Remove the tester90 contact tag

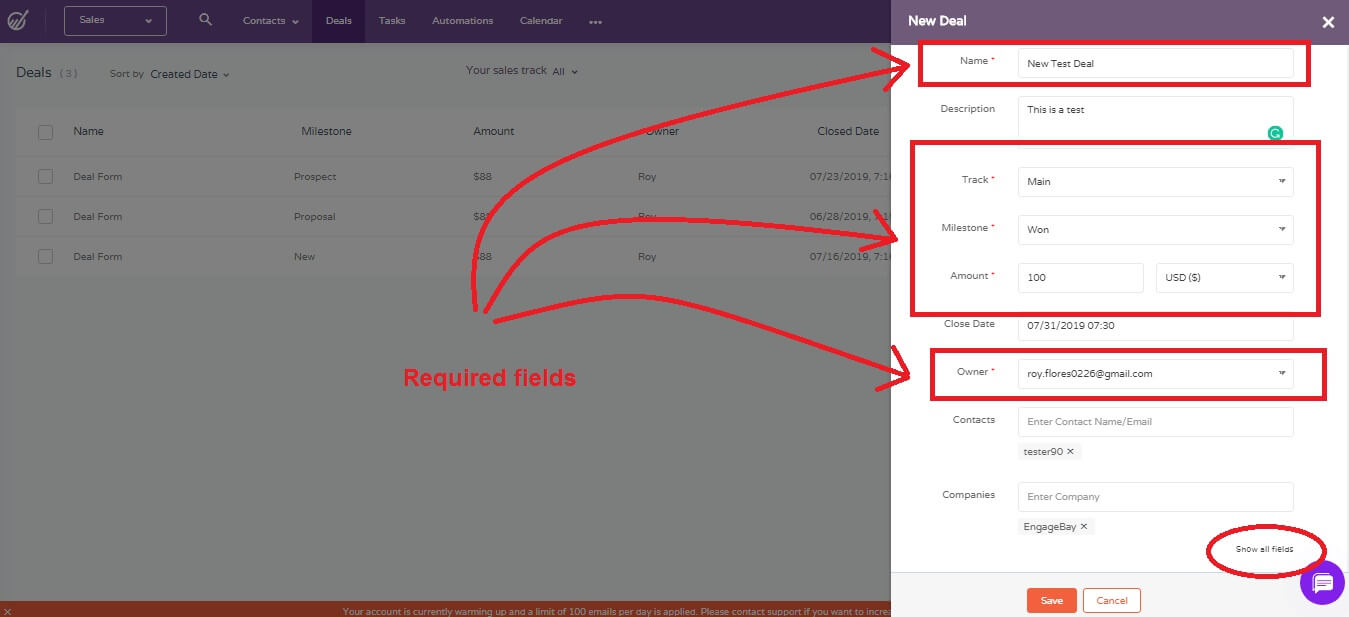(1070, 452)
